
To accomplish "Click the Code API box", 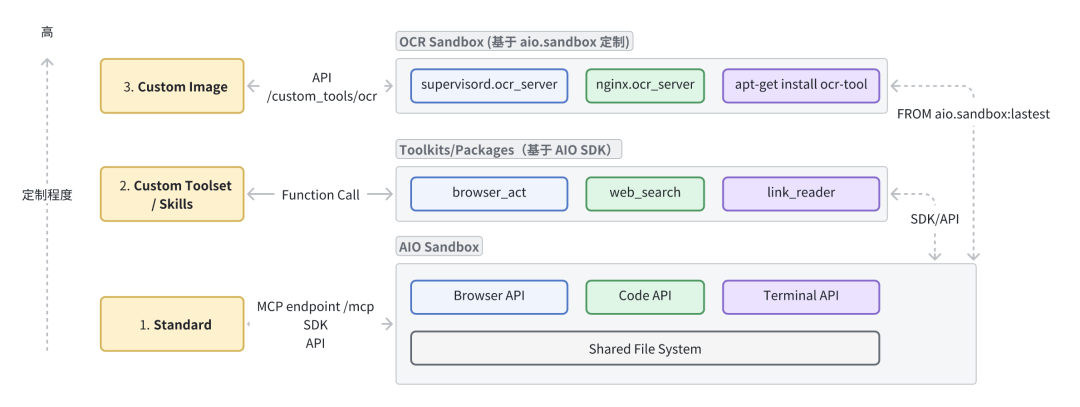I will (x=645, y=297).
